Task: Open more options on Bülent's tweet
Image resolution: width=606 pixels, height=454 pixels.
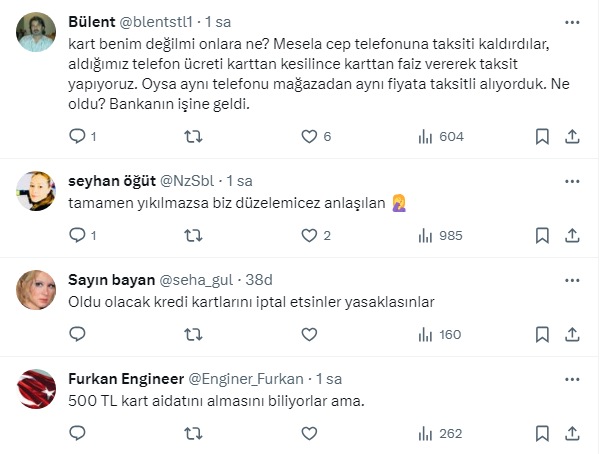Action: click(x=573, y=21)
